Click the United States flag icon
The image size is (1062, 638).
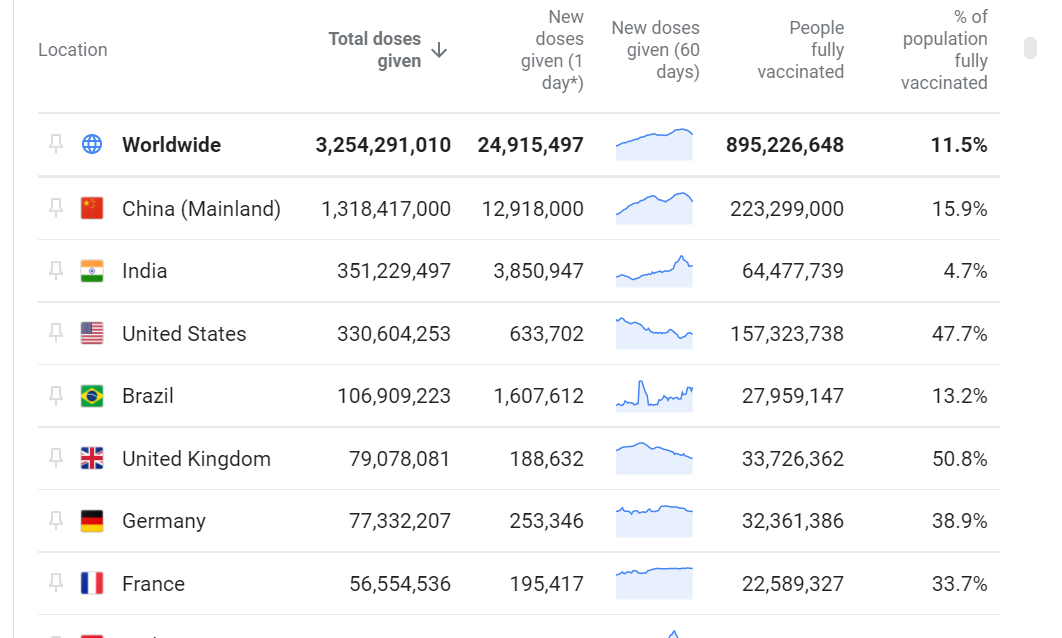click(x=92, y=333)
